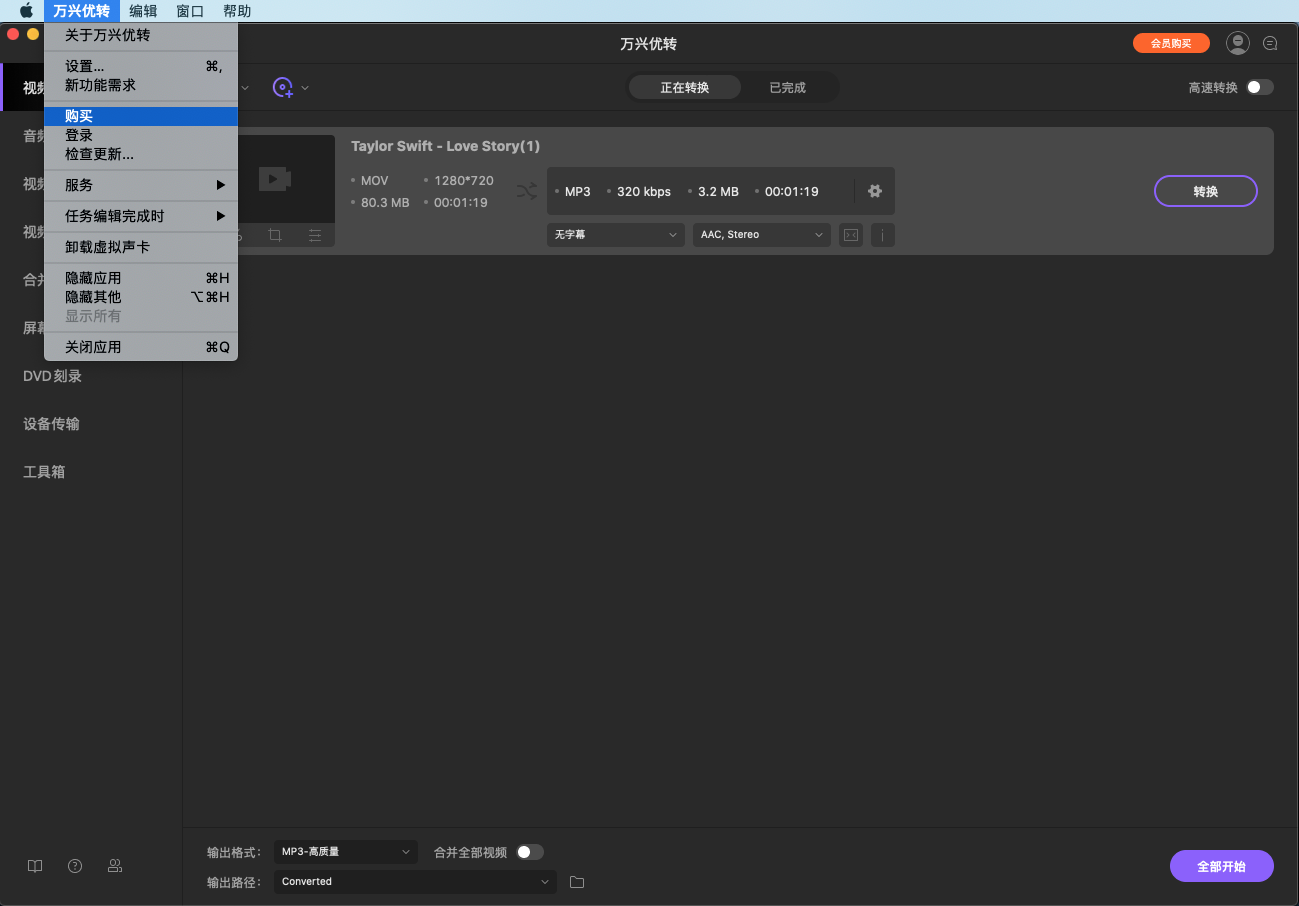1299x906 pixels.
Task: Click 万兴优转 in the menu bar
Action: (82, 11)
